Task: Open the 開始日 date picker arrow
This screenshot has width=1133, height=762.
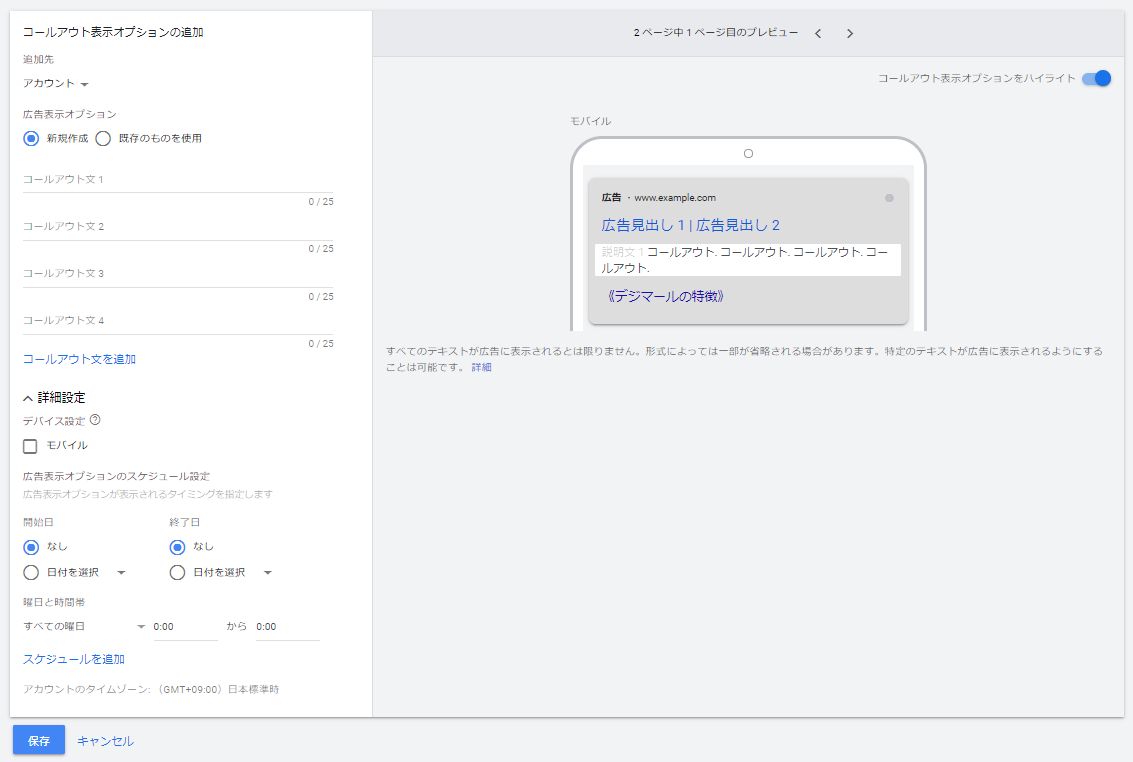Action: 121,573
